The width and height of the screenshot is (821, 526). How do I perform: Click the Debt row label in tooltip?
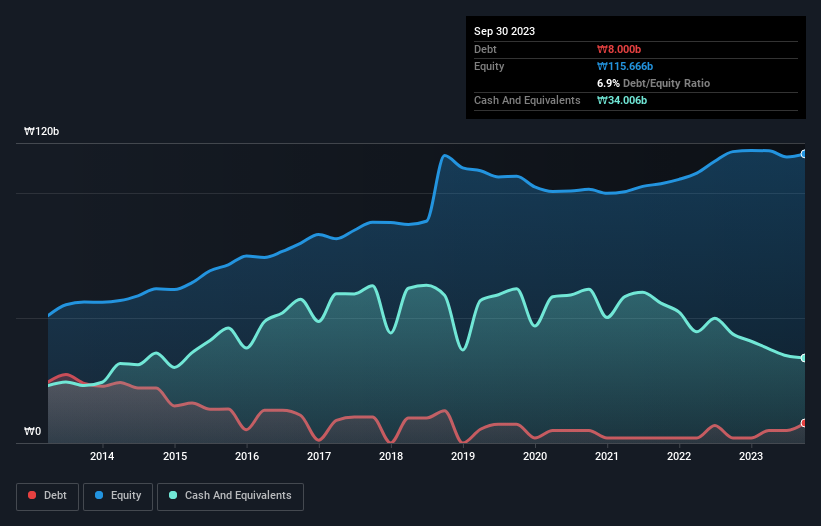[x=485, y=49]
